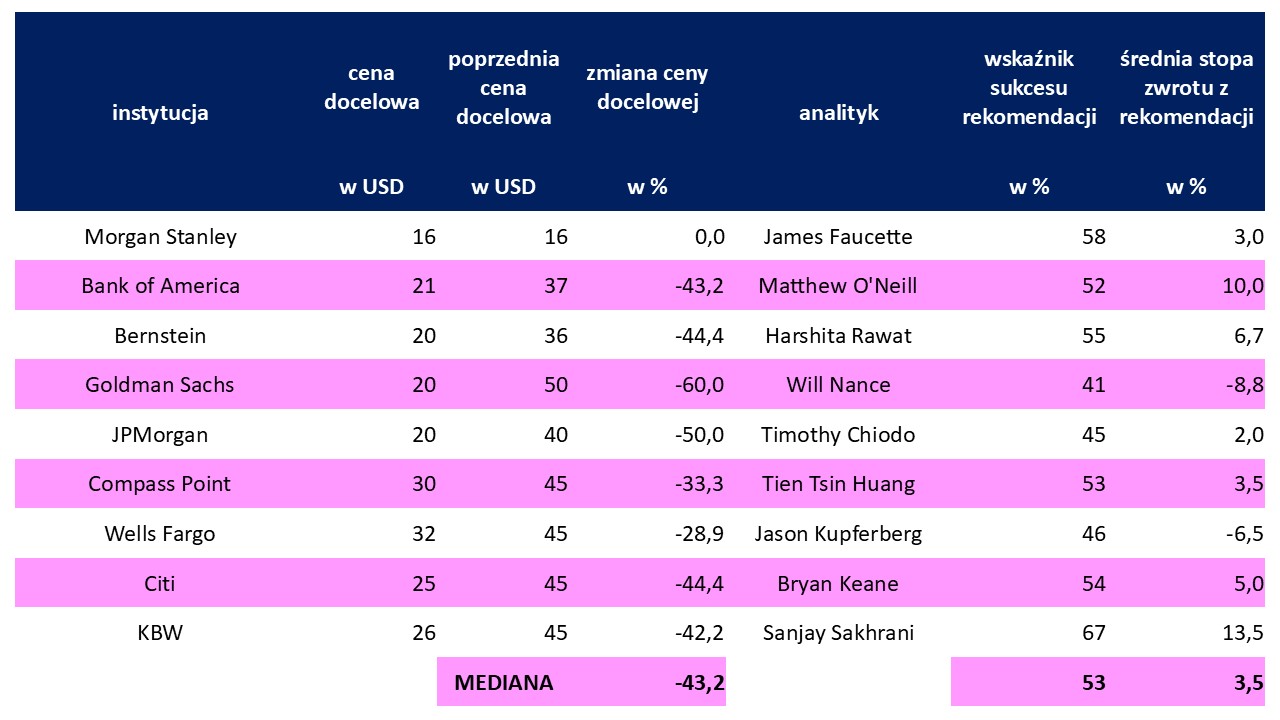Viewport: 1280px width, 720px height.
Task: Click the 'poprzednia cena docelowa' header
Action: coord(503,88)
